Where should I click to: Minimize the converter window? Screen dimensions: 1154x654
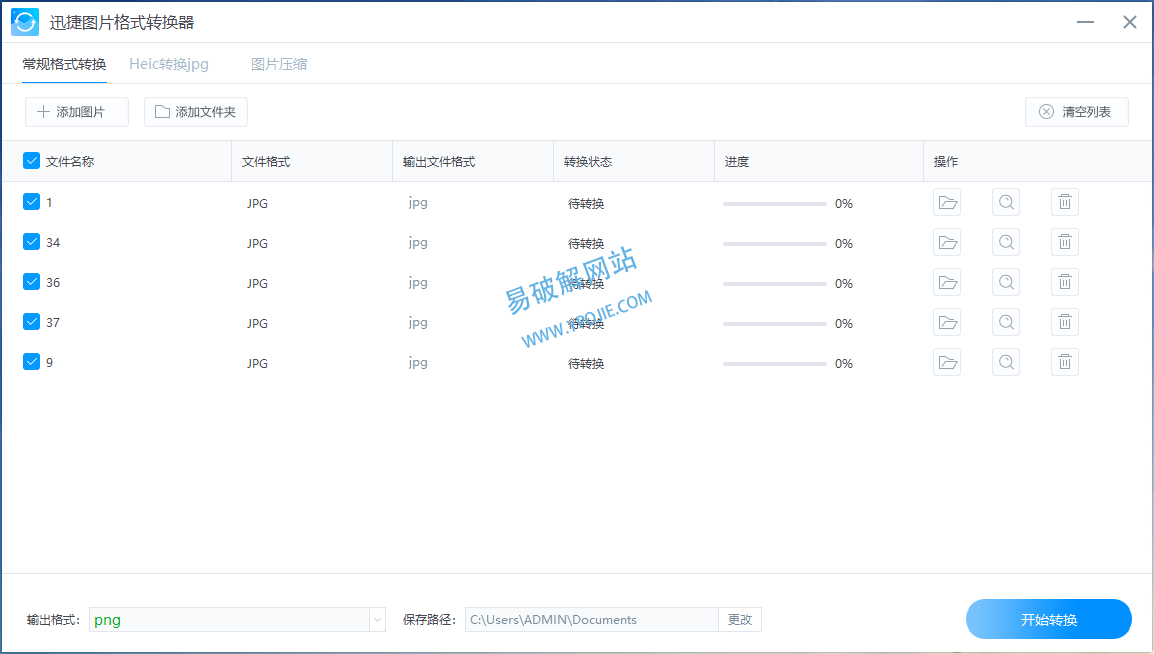(x=1086, y=22)
